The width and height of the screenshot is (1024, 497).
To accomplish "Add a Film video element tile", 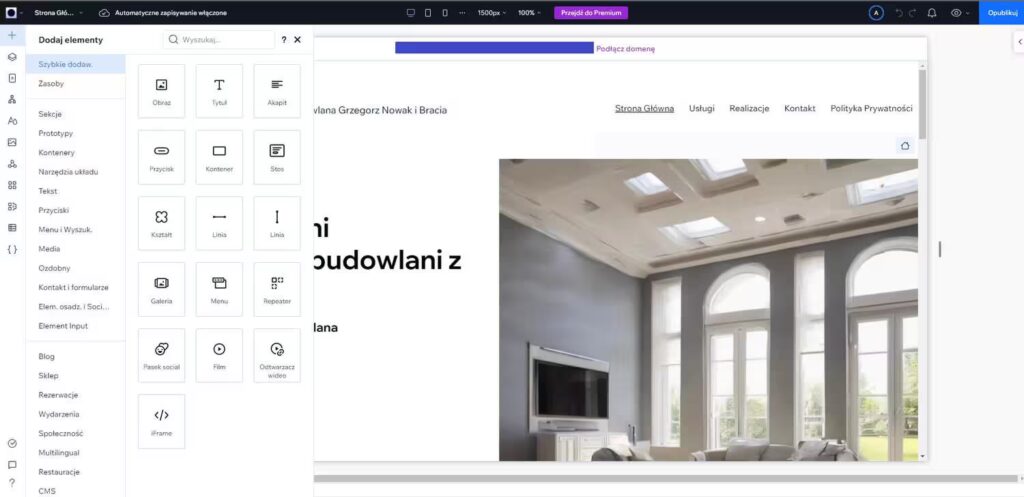I will tap(219, 356).
